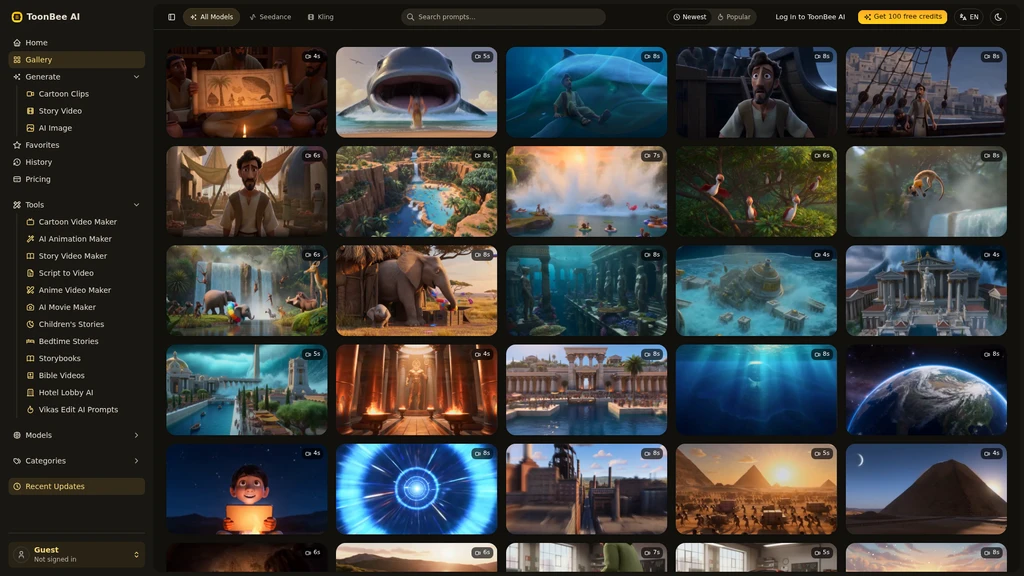1024x576 pixels.
Task: Toggle the sidebar panel icon
Action: pos(171,17)
